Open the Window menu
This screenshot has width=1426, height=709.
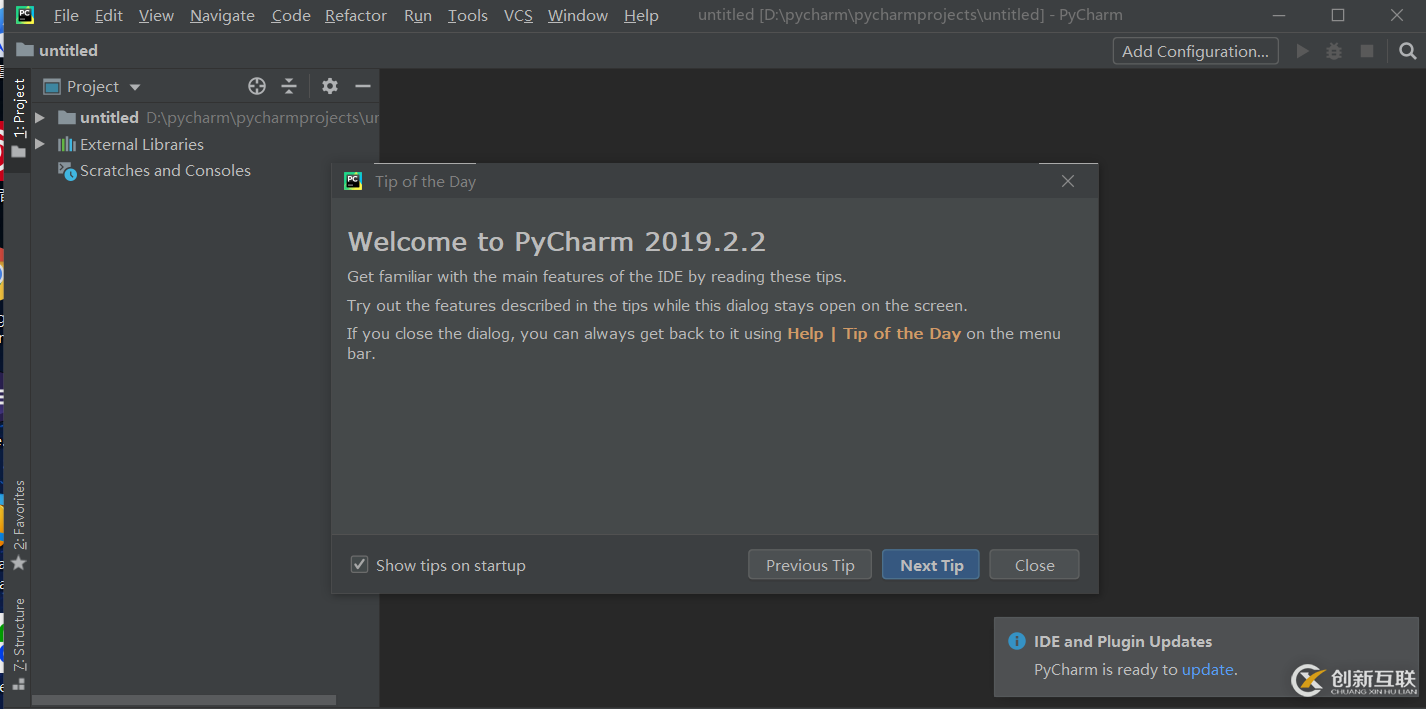pos(578,15)
